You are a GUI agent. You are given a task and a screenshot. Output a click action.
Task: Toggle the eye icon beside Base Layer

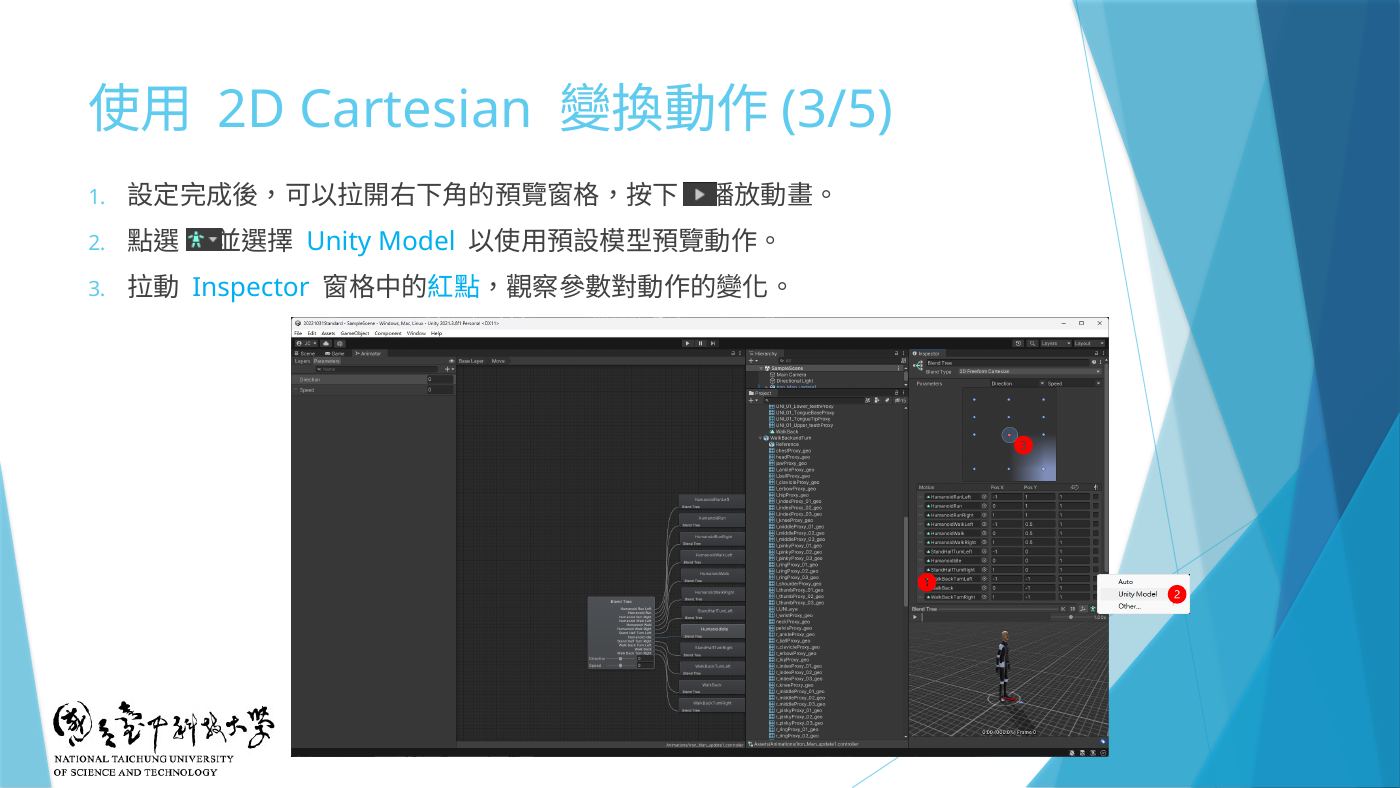coord(452,360)
